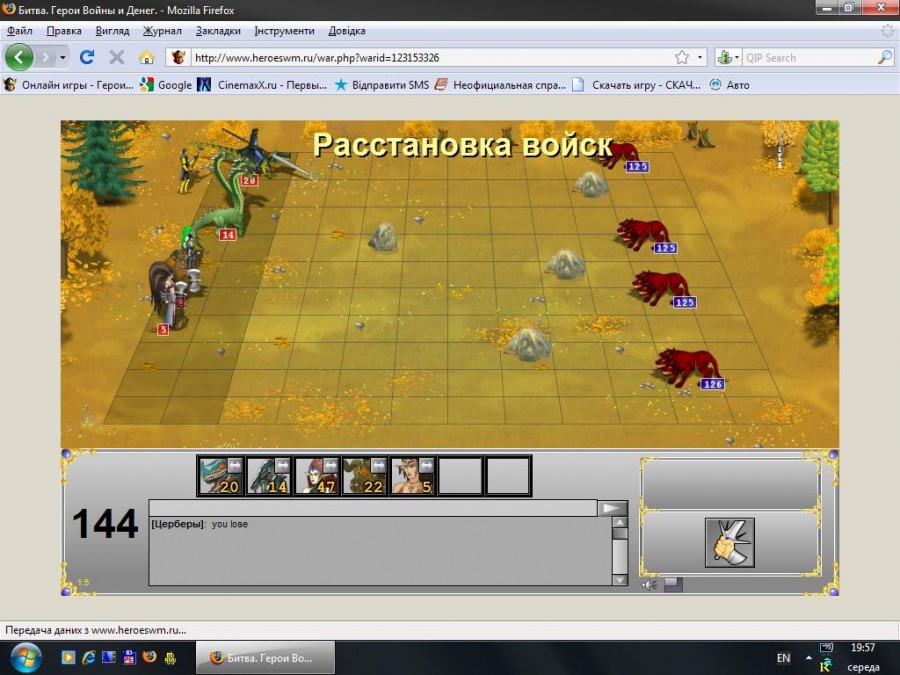This screenshot has height=675, width=900.
Task: Open the Вигляд menu
Action: click(x=112, y=31)
